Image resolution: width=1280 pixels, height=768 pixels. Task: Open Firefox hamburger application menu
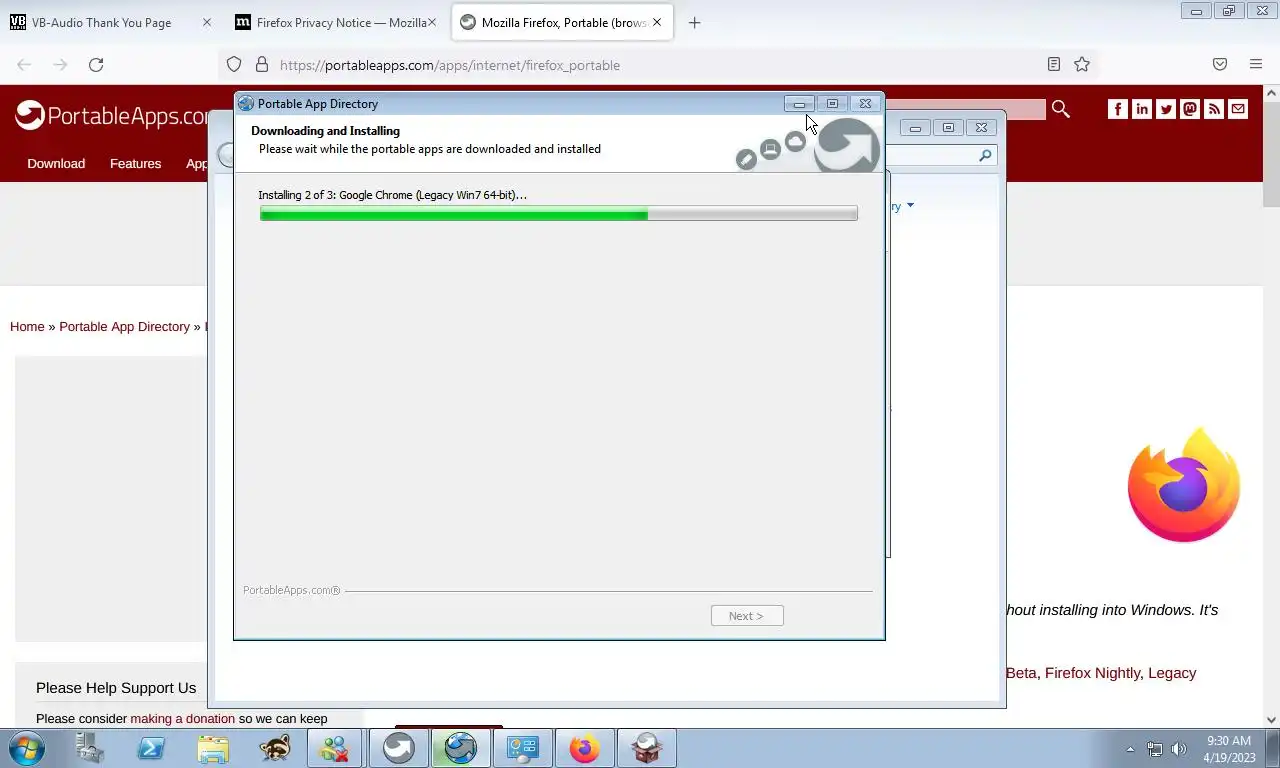click(x=1256, y=65)
